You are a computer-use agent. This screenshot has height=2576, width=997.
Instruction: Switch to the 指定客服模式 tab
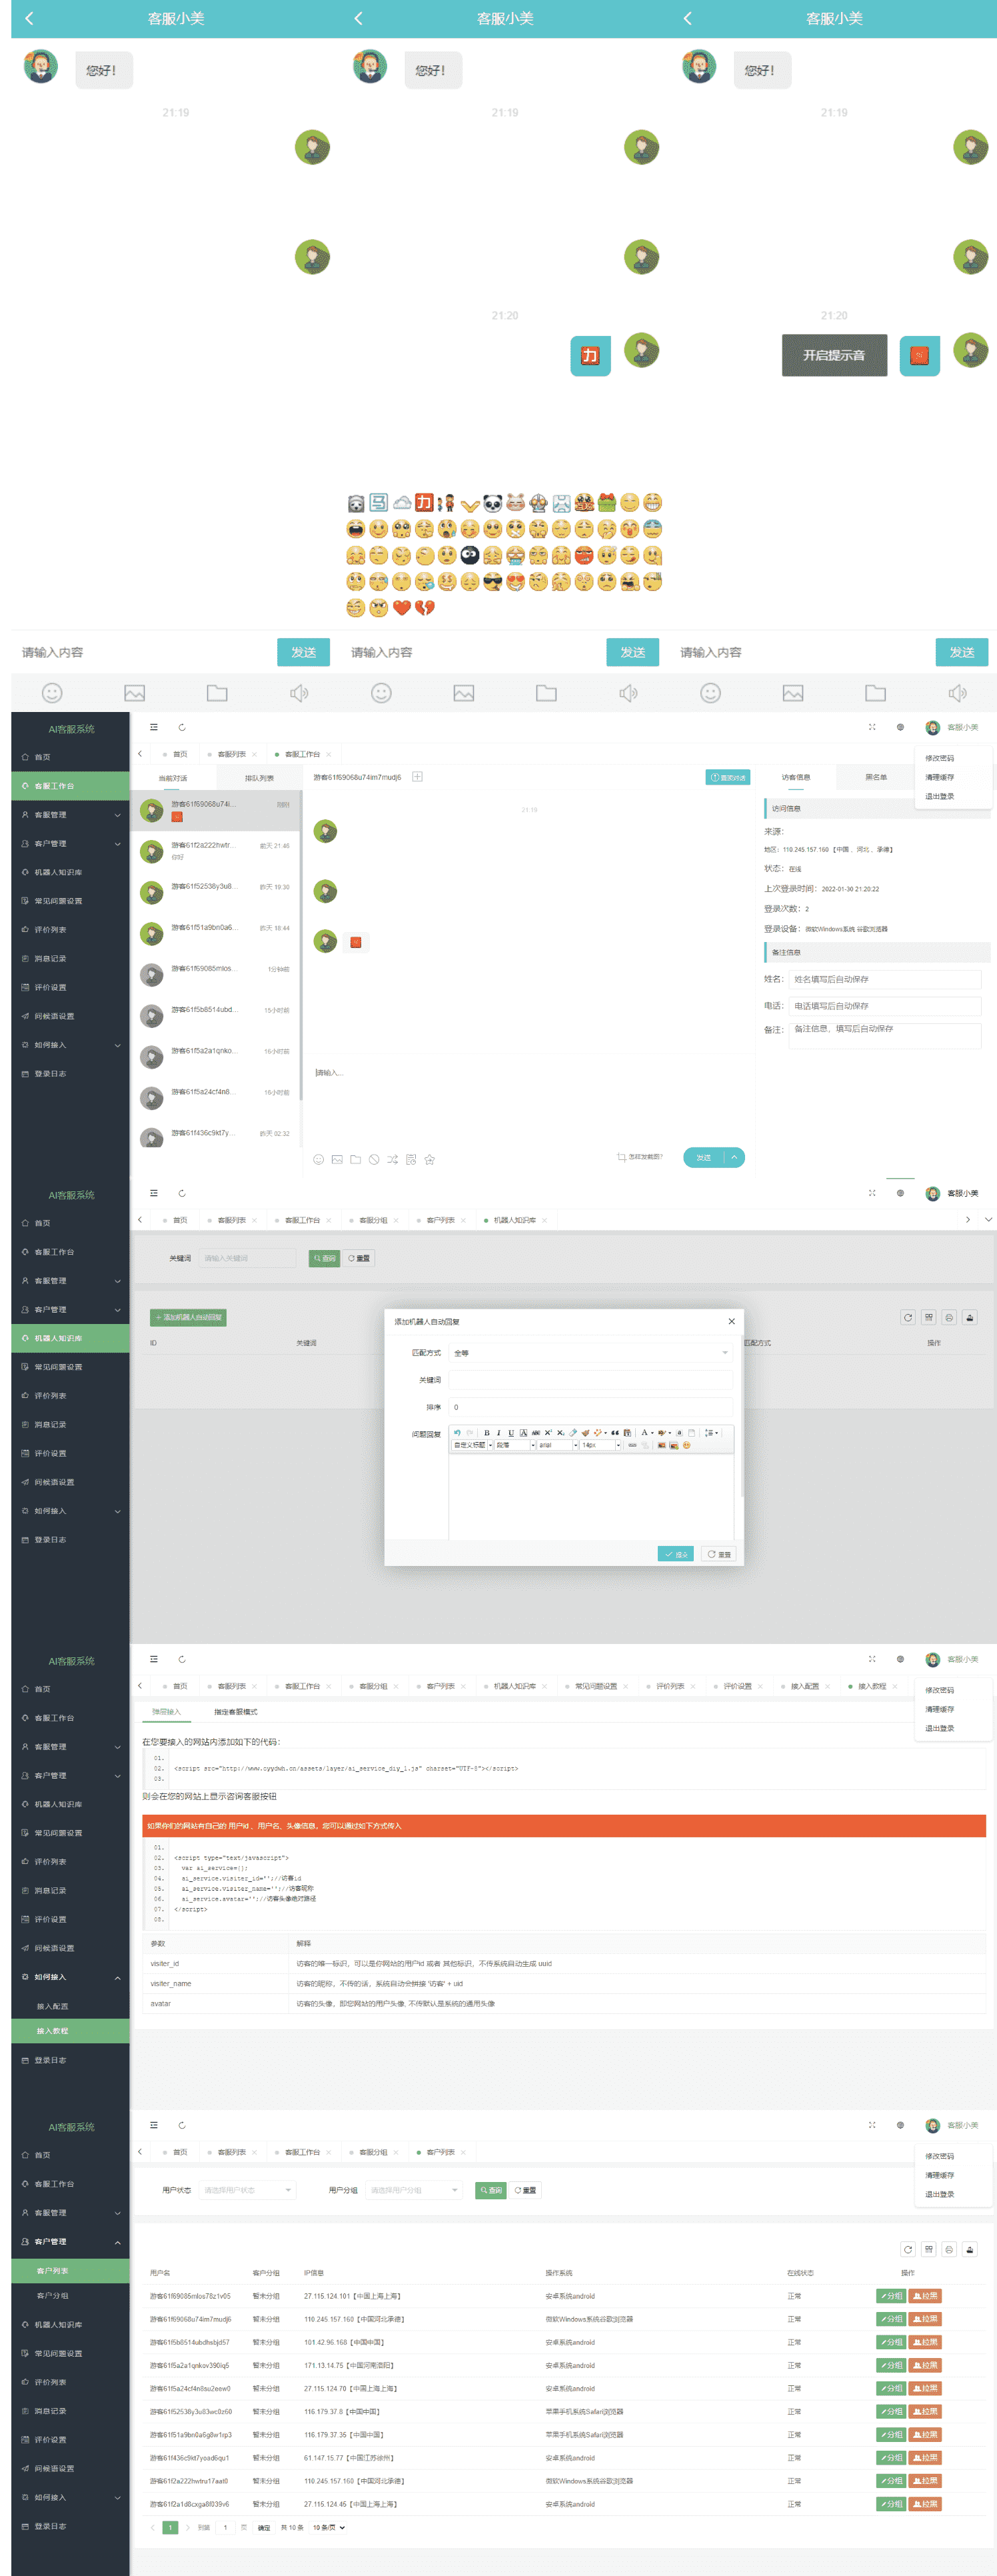235,1711
